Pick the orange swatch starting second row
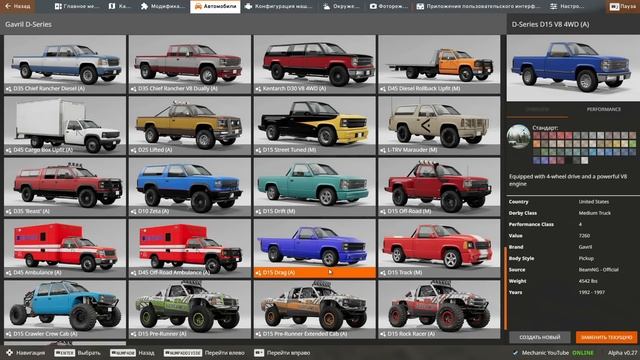 [x=536, y=144]
